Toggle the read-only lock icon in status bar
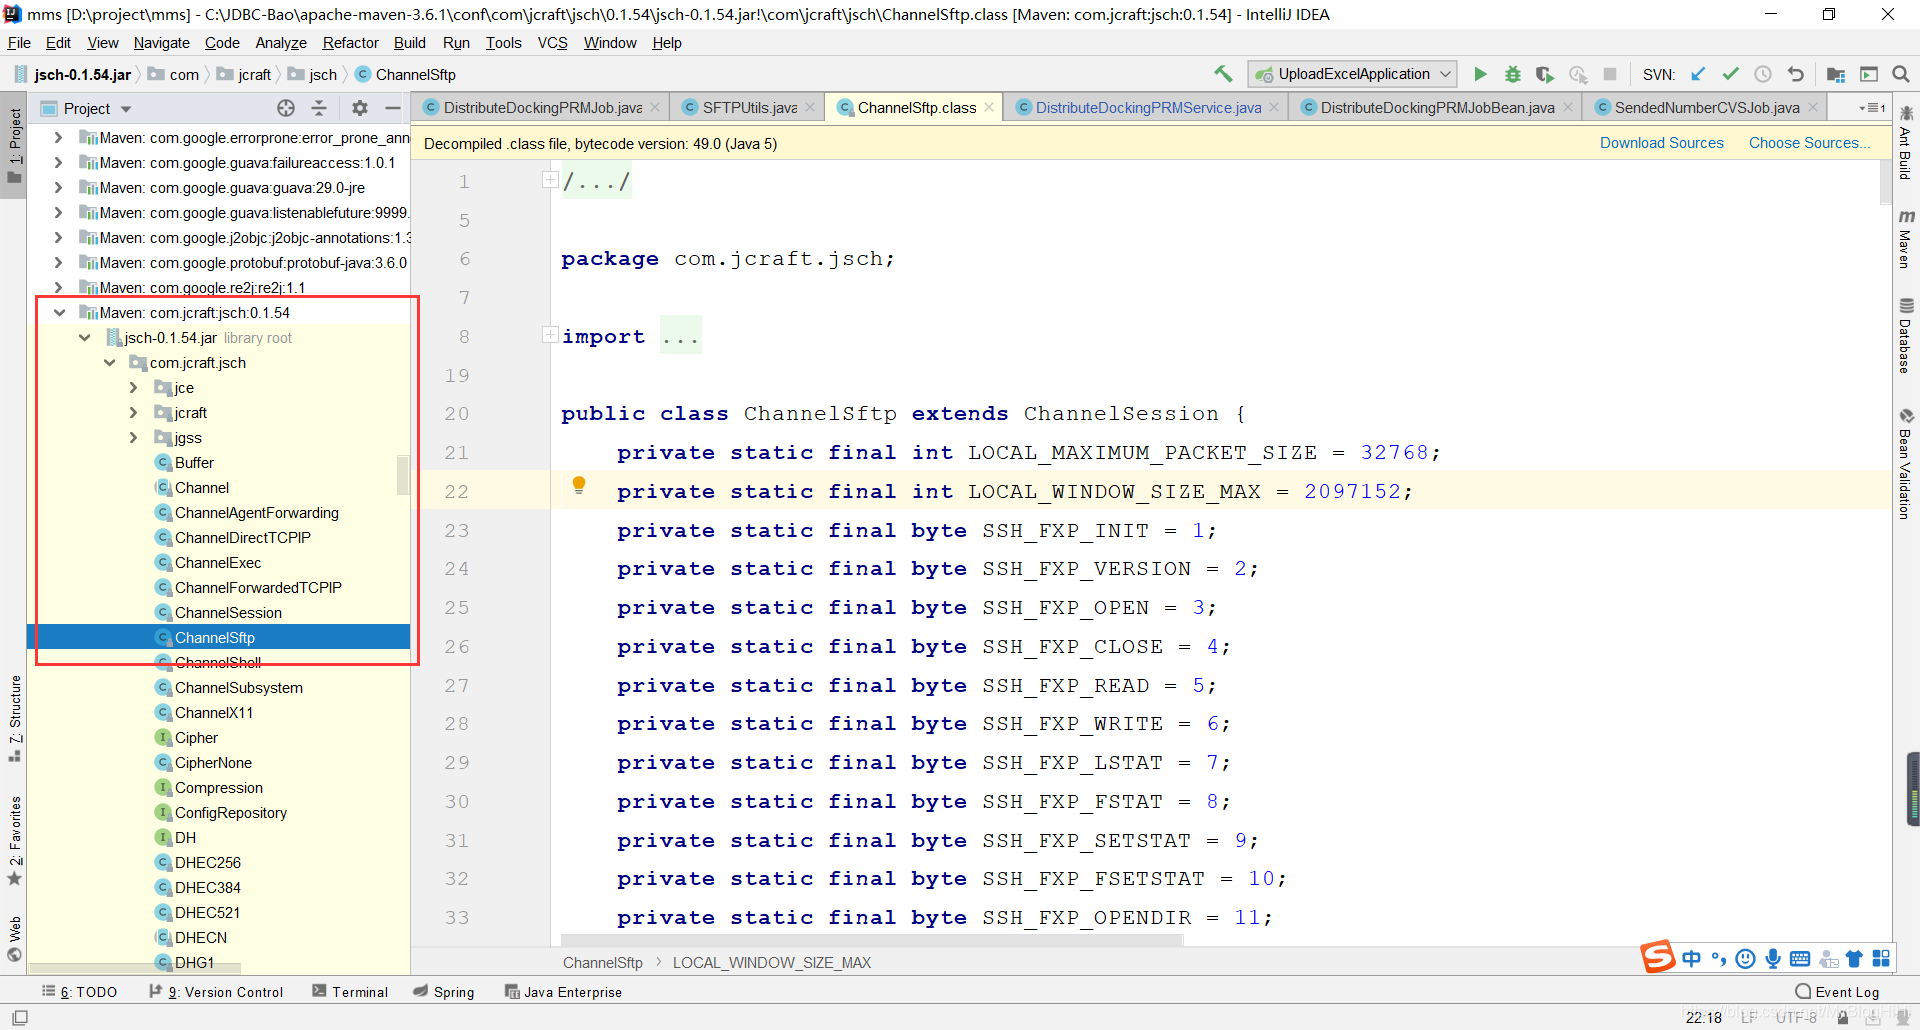Viewport: 1920px width, 1030px height. click(x=1843, y=1017)
